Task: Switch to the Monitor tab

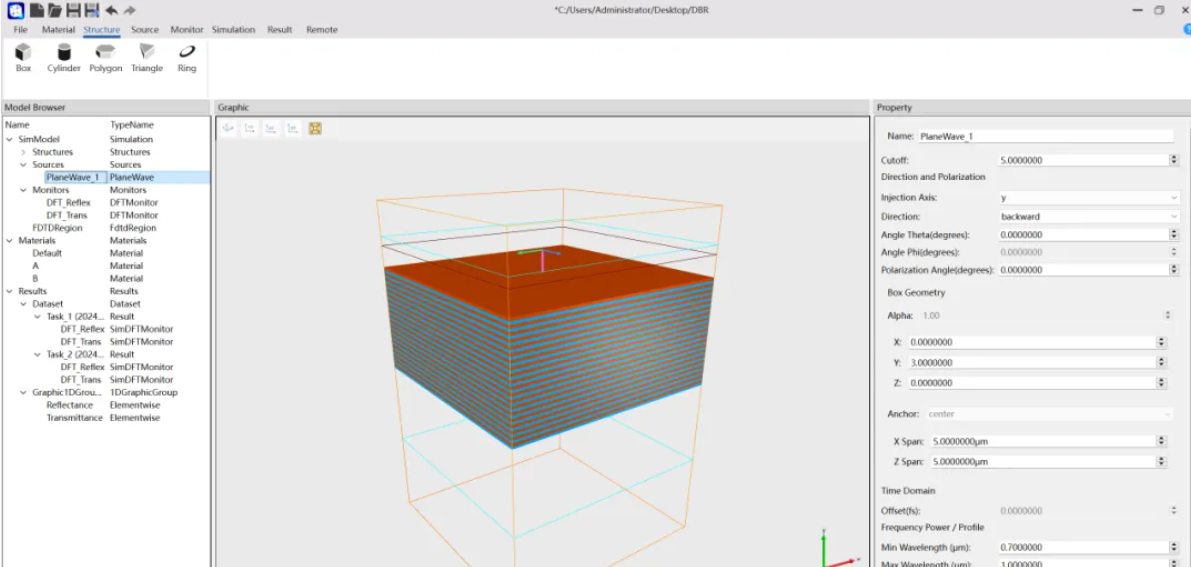Action: coord(187,30)
